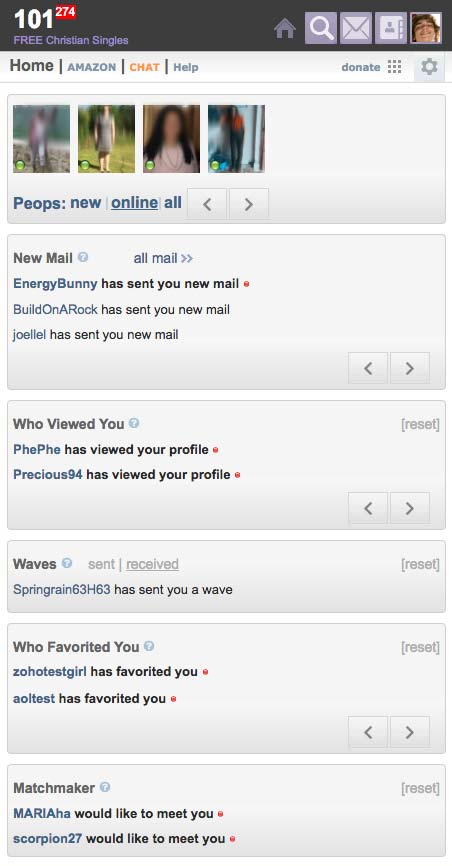Reset the Who Viewed You list
The width and height of the screenshot is (452, 866).
pyautogui.click(x=421, y=424)
